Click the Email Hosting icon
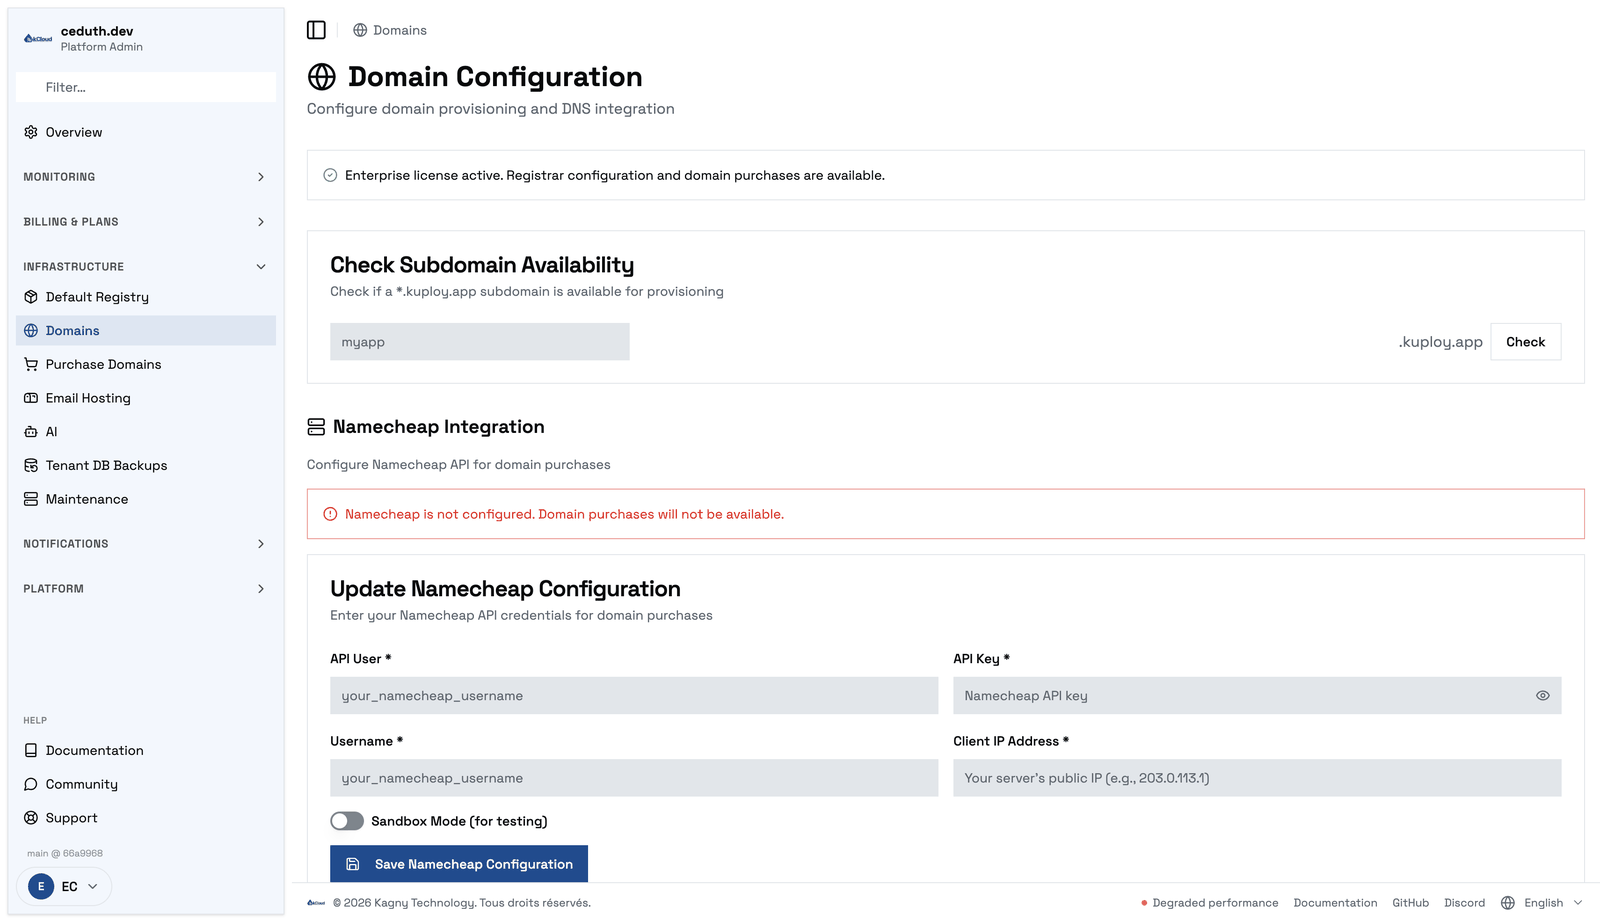 [31, 398]
